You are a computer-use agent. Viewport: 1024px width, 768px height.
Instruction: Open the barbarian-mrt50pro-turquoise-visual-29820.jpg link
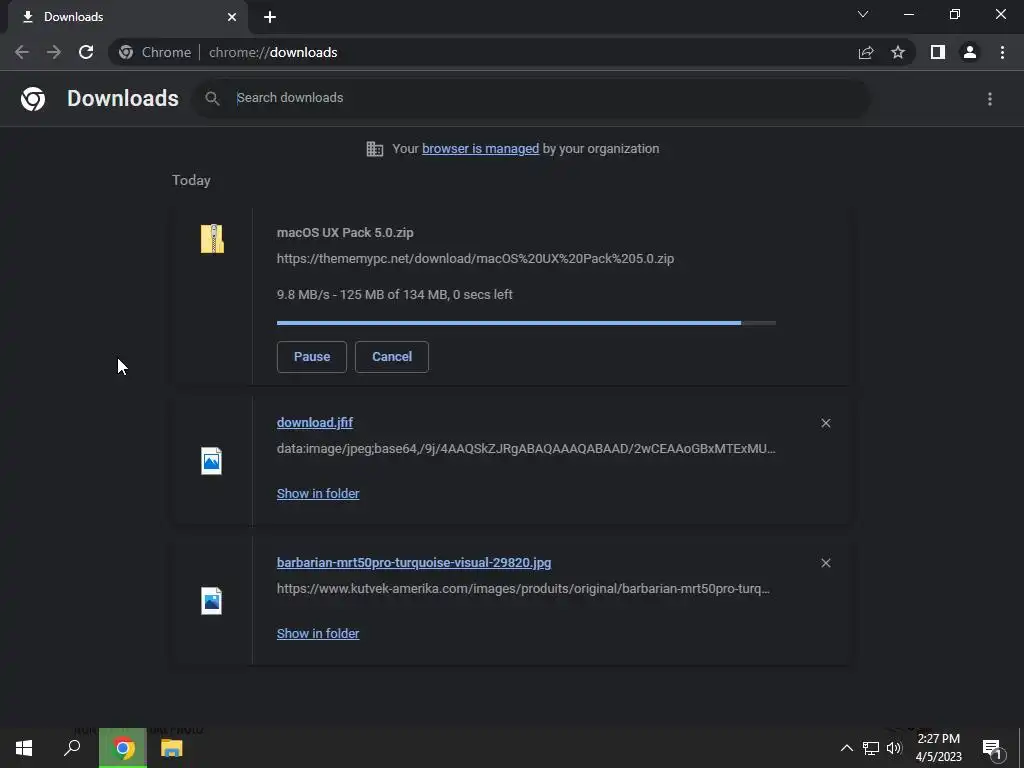(414, 562)
